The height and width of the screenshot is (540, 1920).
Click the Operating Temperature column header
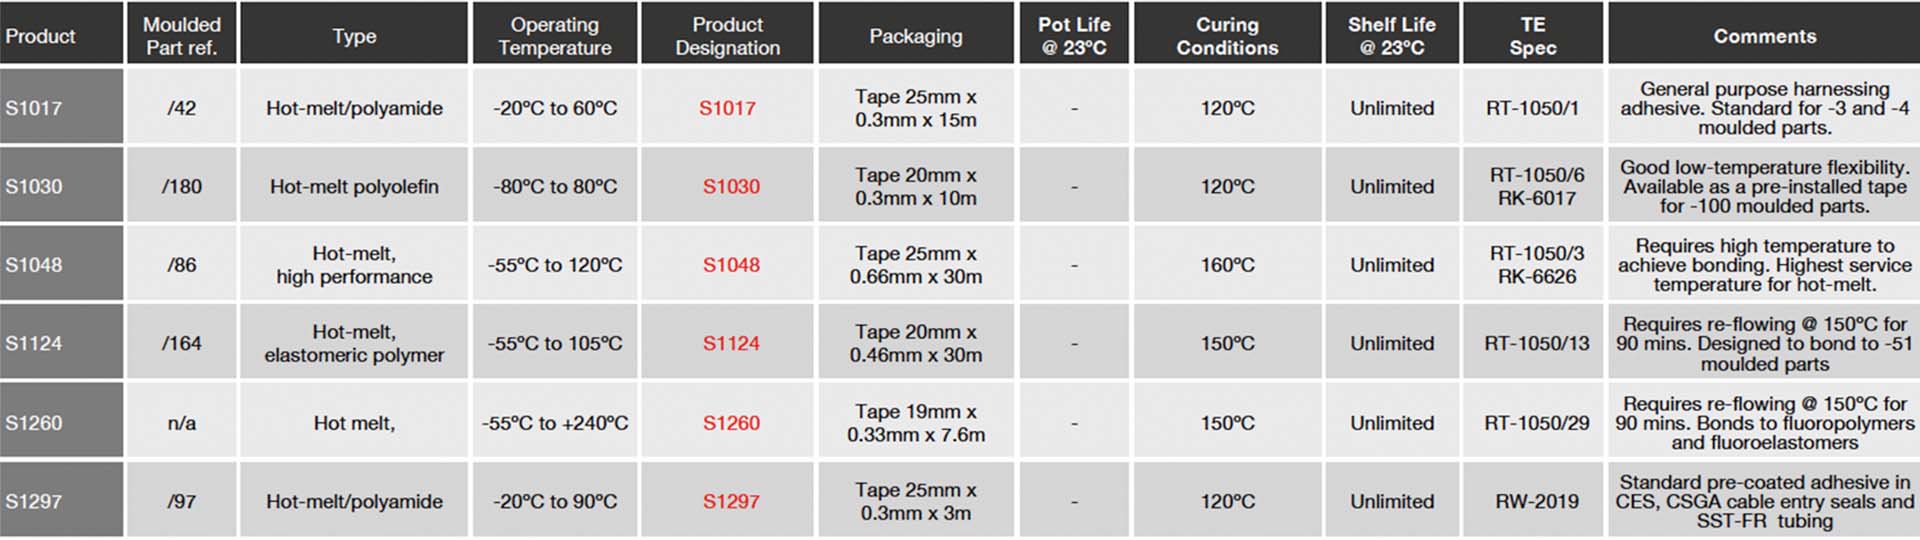(x=555, y=36)
